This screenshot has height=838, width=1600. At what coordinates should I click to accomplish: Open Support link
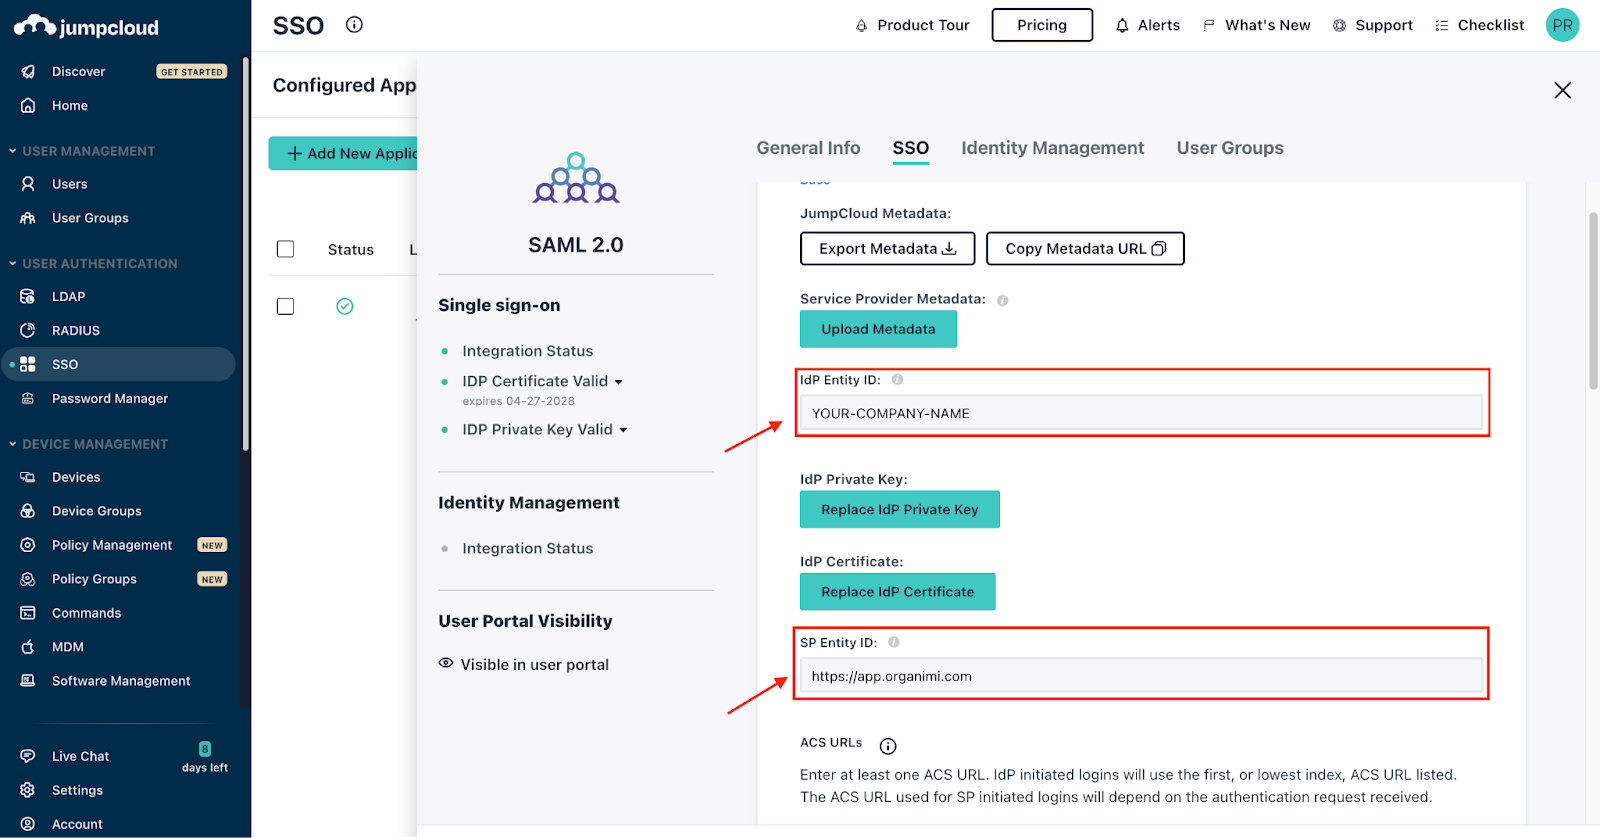(x=1373, y=25)
